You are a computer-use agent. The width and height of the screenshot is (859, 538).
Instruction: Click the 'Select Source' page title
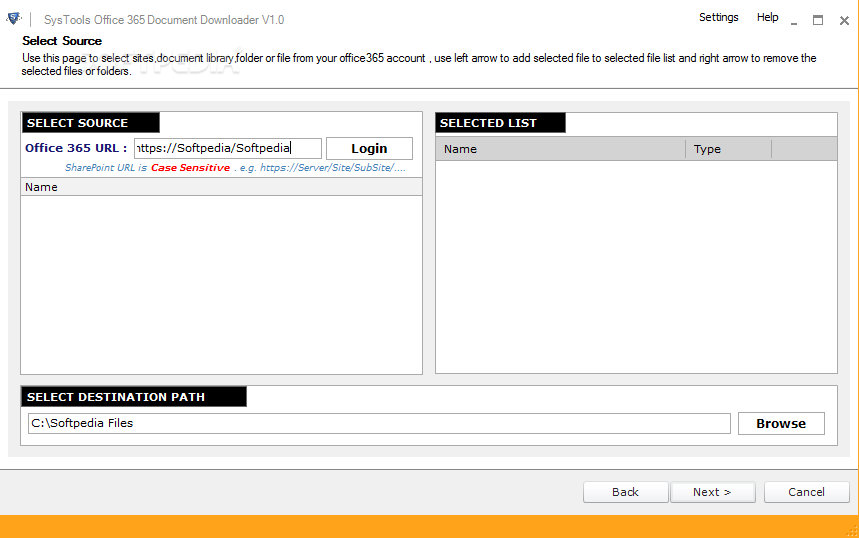click(62, 41)
